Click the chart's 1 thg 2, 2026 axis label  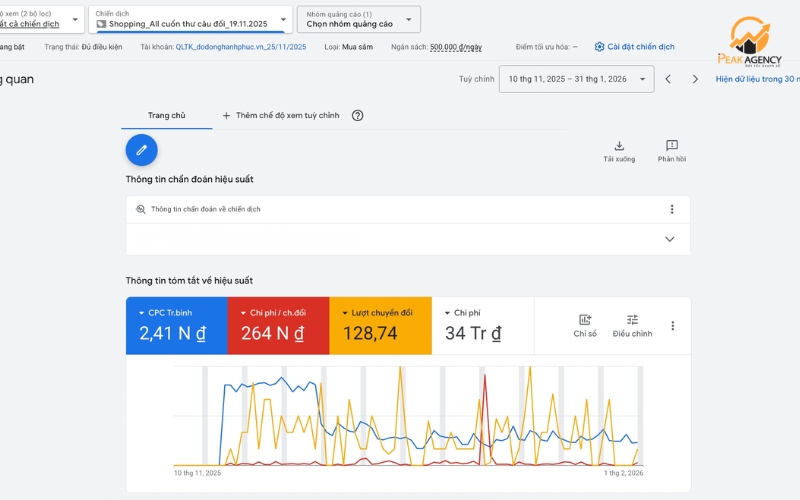623,473
